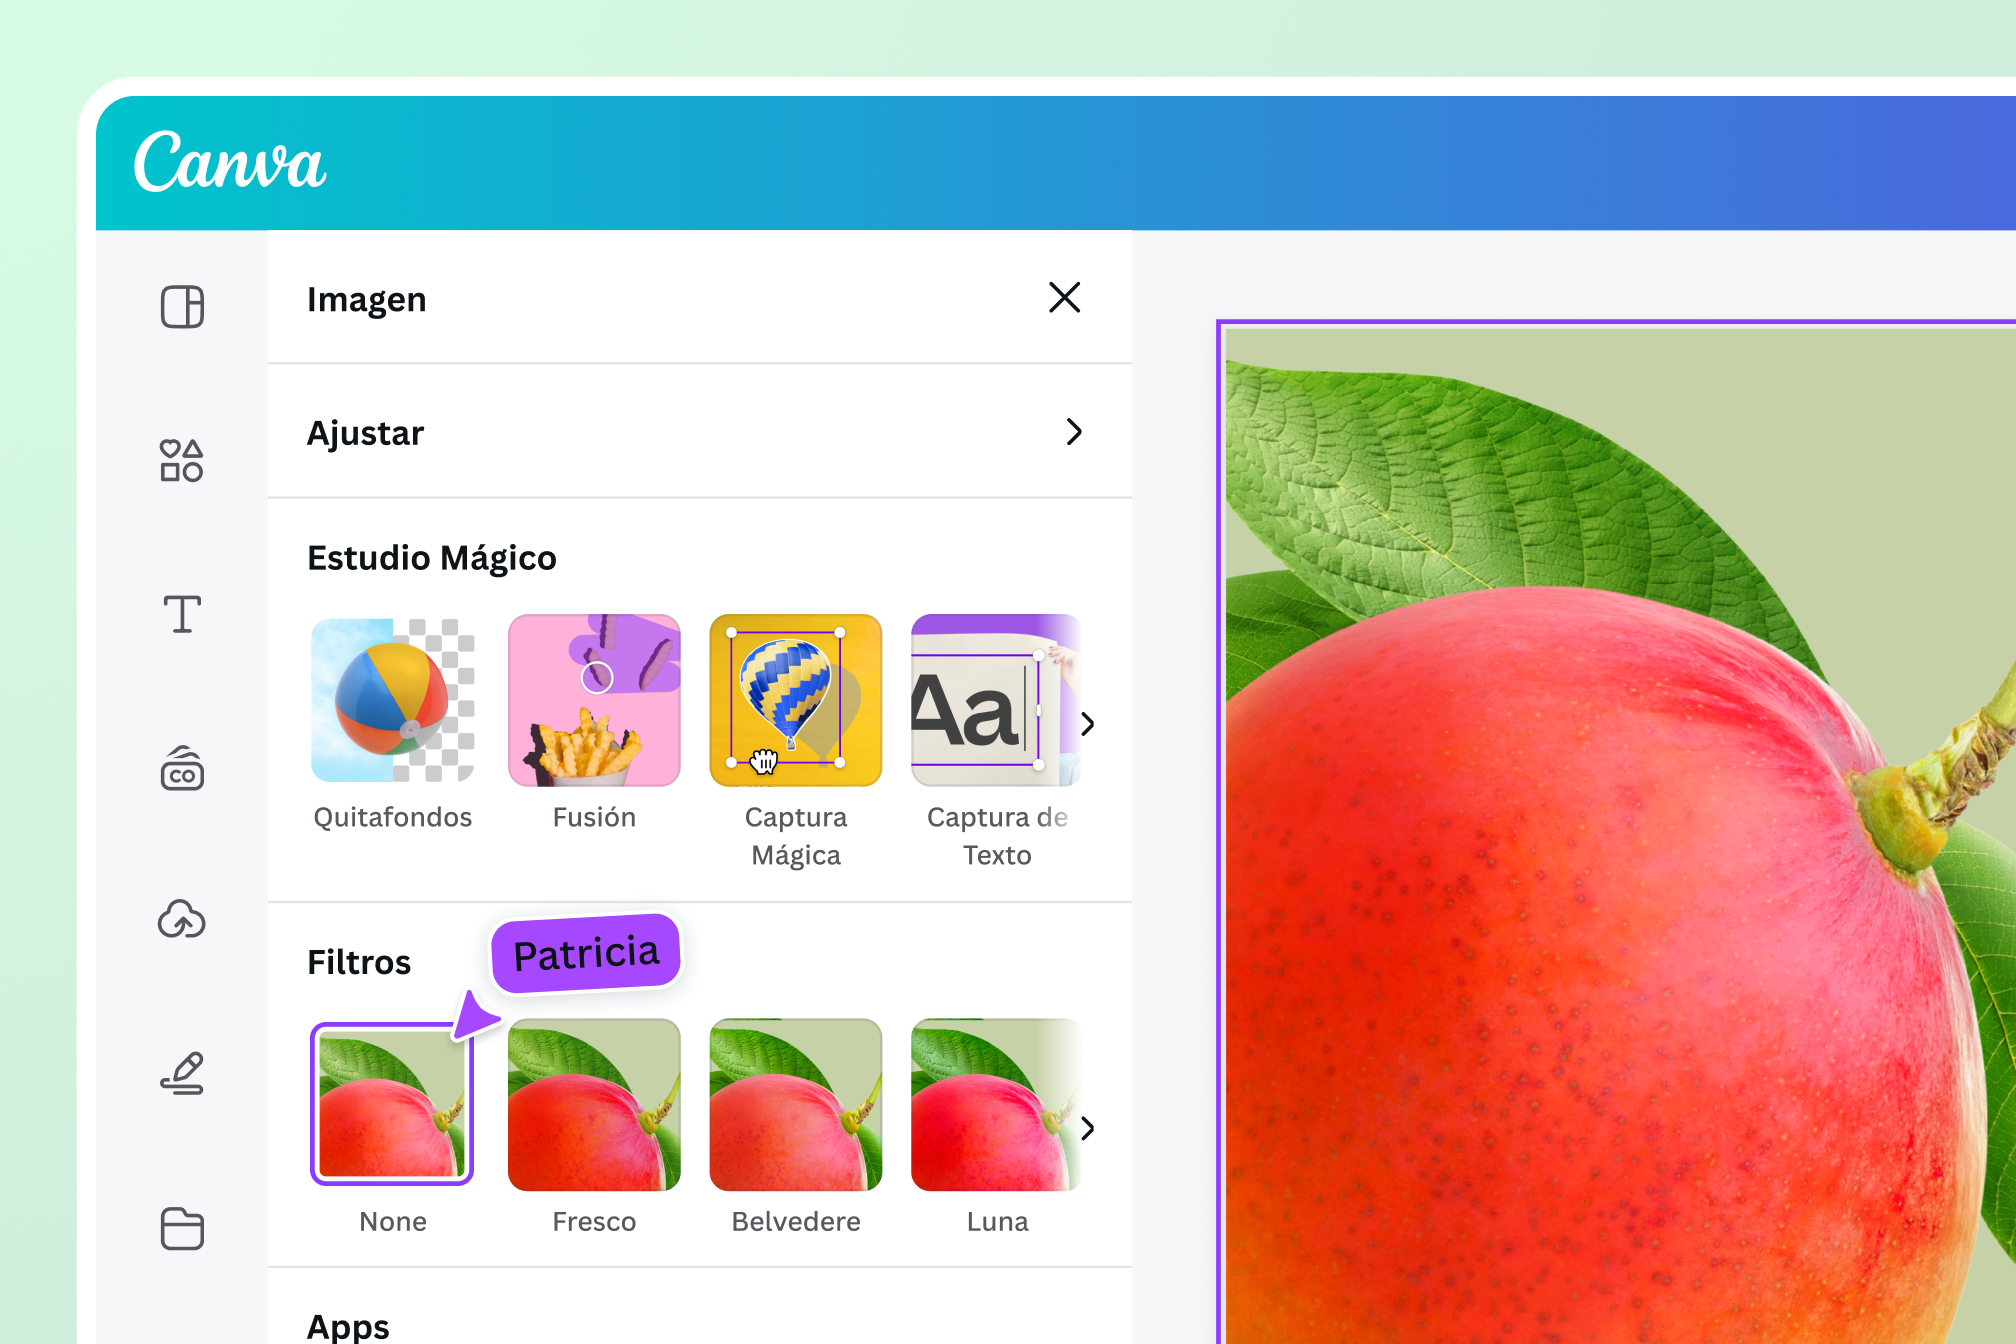Show more Estudio Mágico tools
This screenshot has width=2016, height=1344.
coord(1087,724)
